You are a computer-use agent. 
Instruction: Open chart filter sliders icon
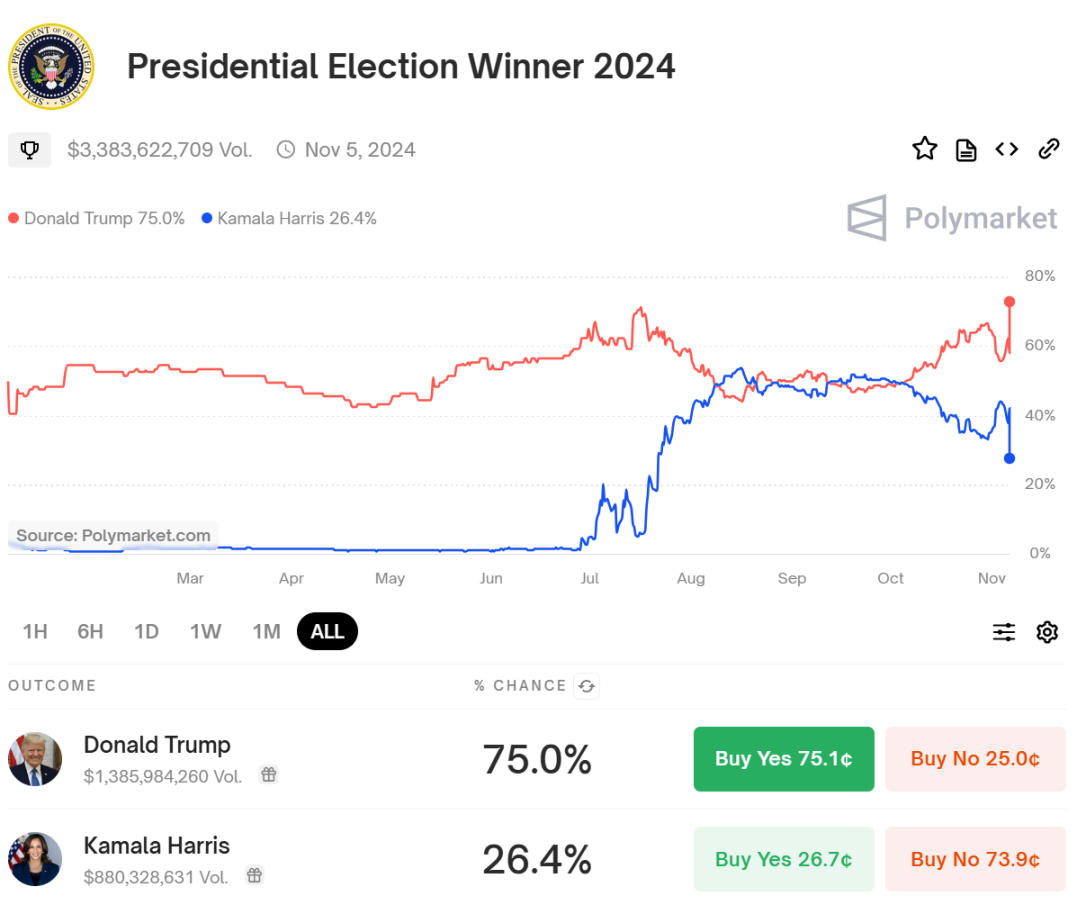[1003, 632]
